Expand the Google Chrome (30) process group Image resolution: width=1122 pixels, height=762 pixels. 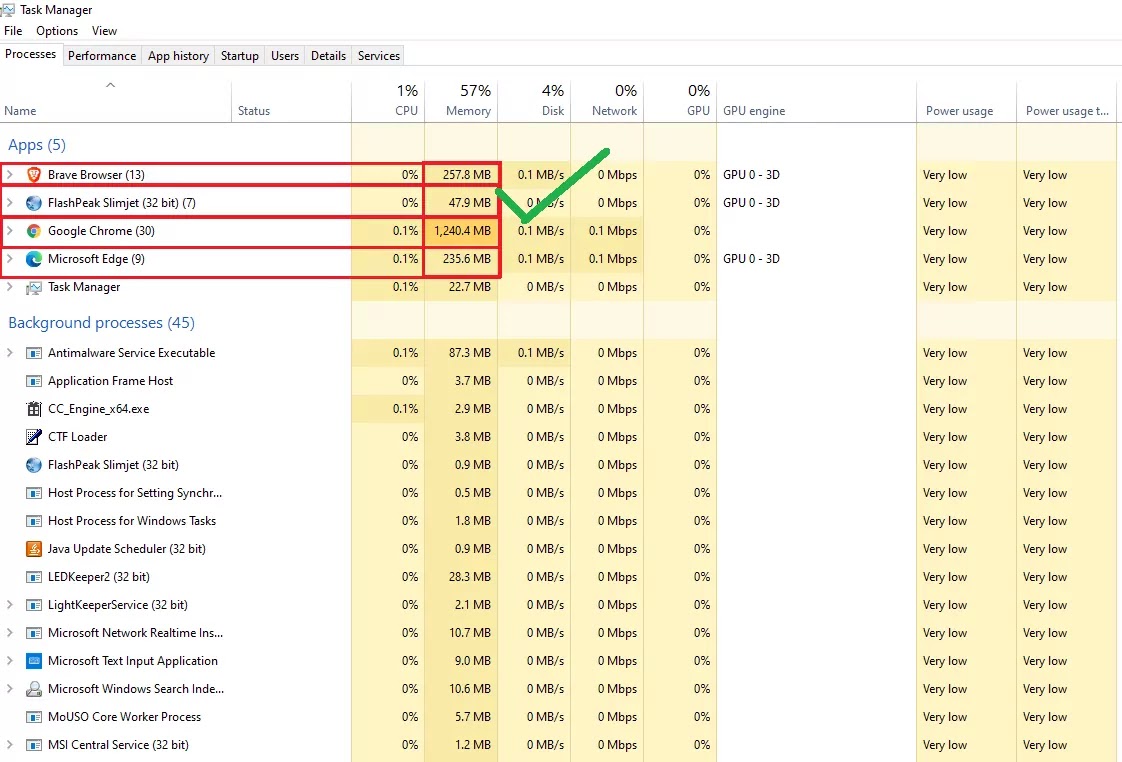point(9,230)
